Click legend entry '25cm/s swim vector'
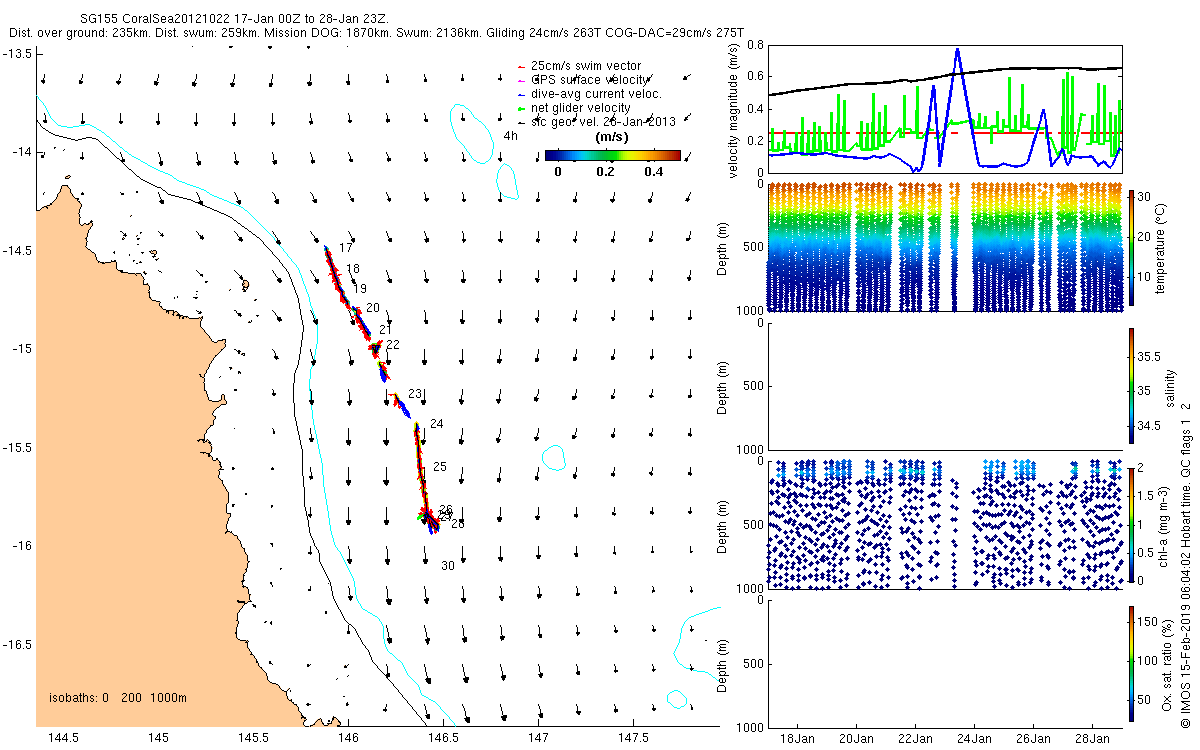This screenshot has height=750, width=1200. [586, 66]
